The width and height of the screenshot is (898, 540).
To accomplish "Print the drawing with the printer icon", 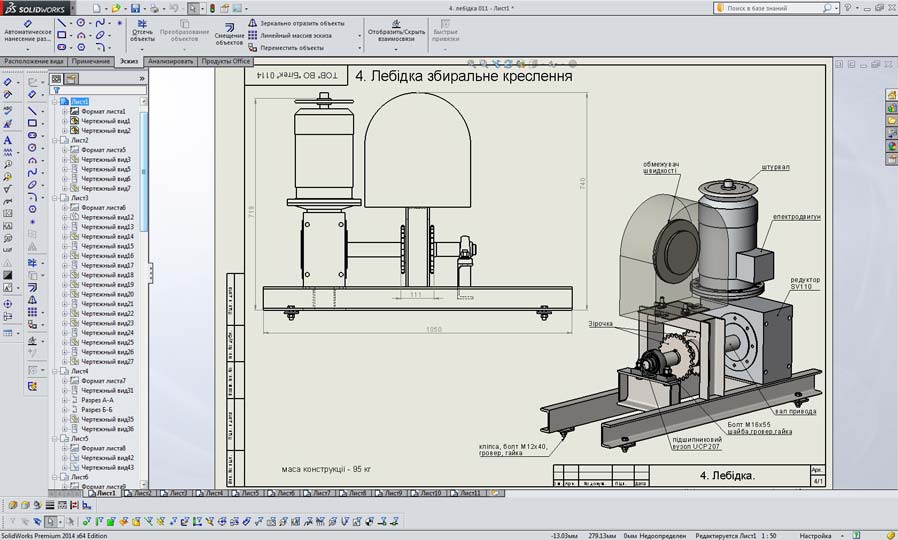I will [154, 8].
